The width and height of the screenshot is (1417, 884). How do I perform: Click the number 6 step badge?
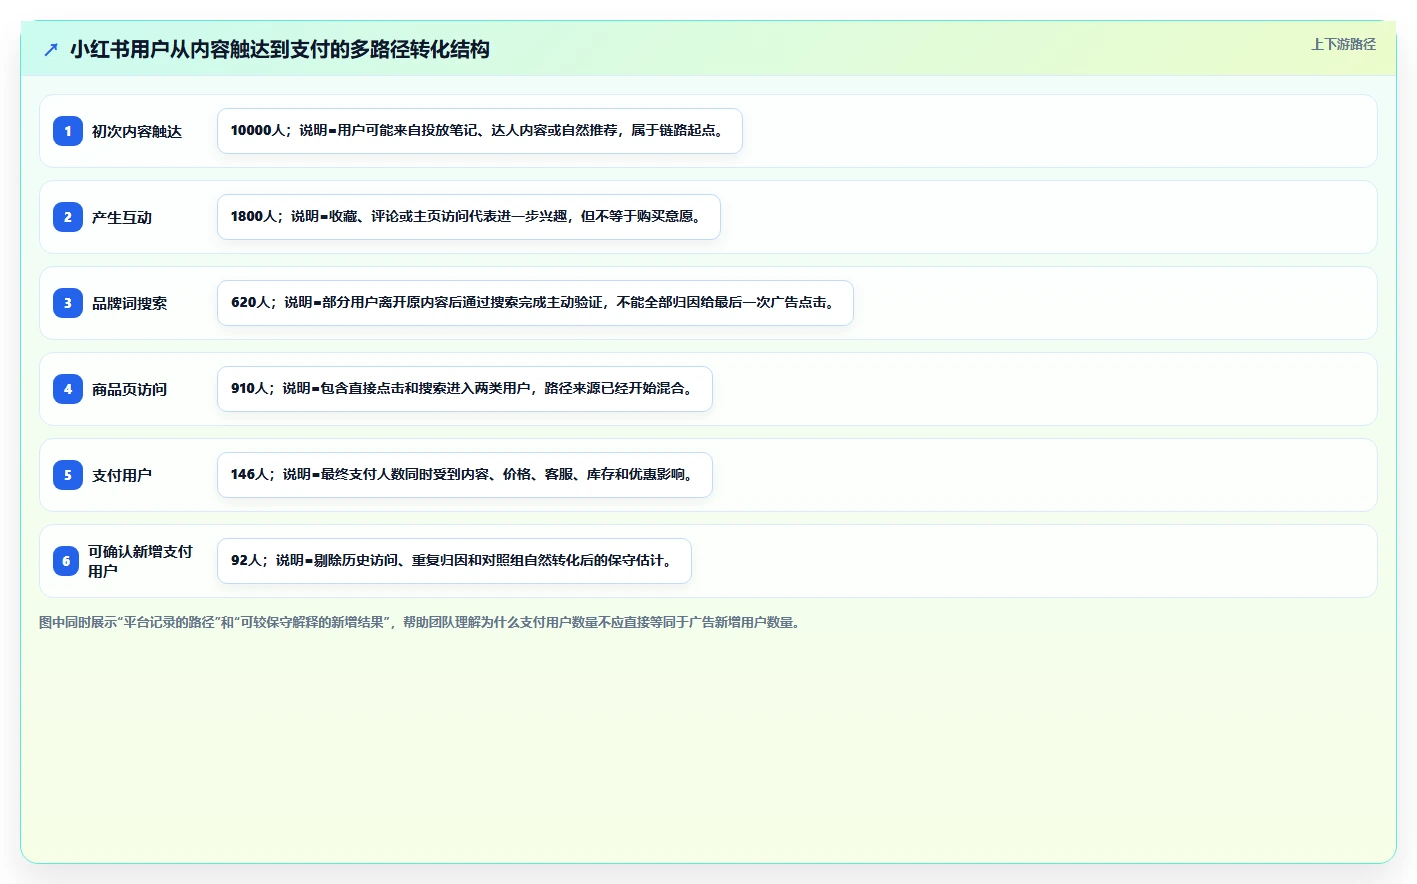tap(66, 561)
